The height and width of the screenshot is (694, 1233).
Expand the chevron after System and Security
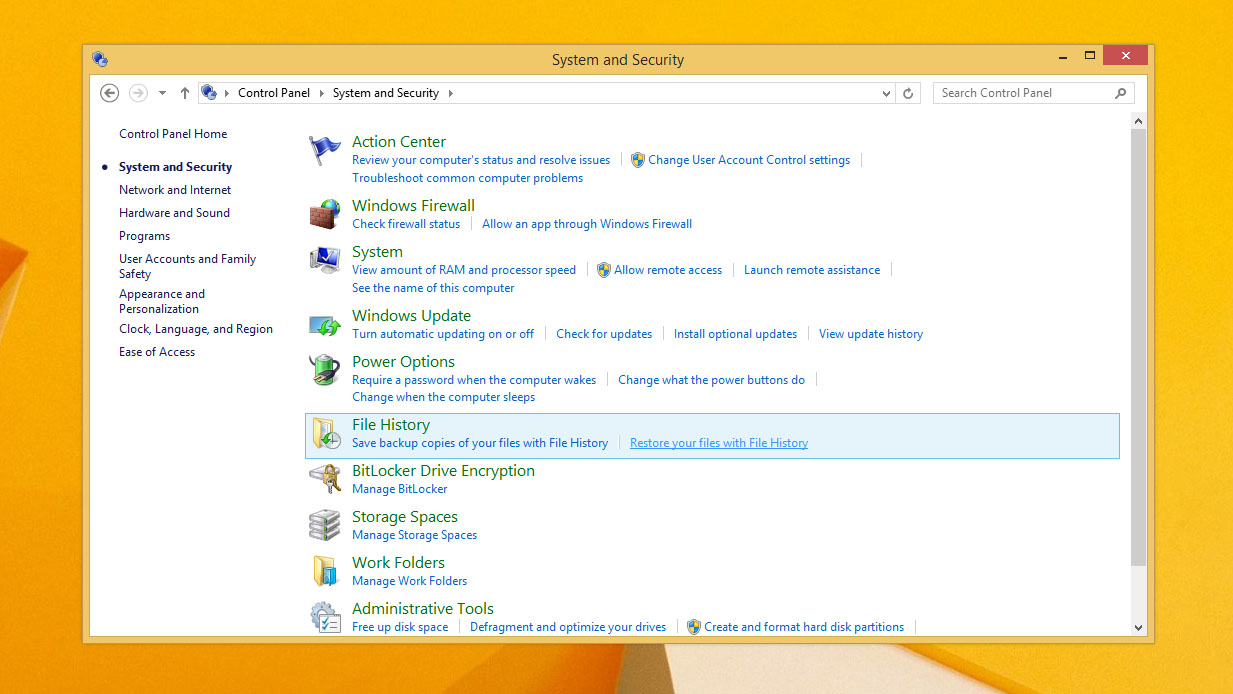click(451, 92)
